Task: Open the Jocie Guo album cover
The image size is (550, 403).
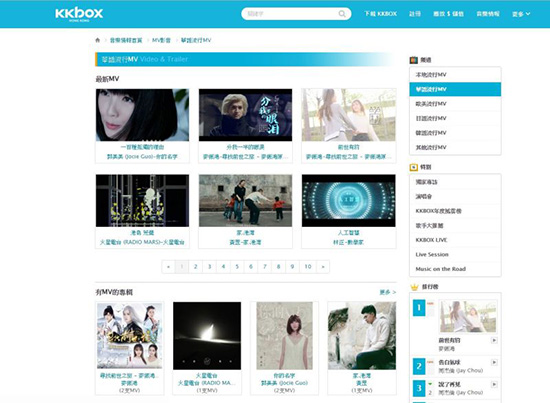Action: pos(284,336)
